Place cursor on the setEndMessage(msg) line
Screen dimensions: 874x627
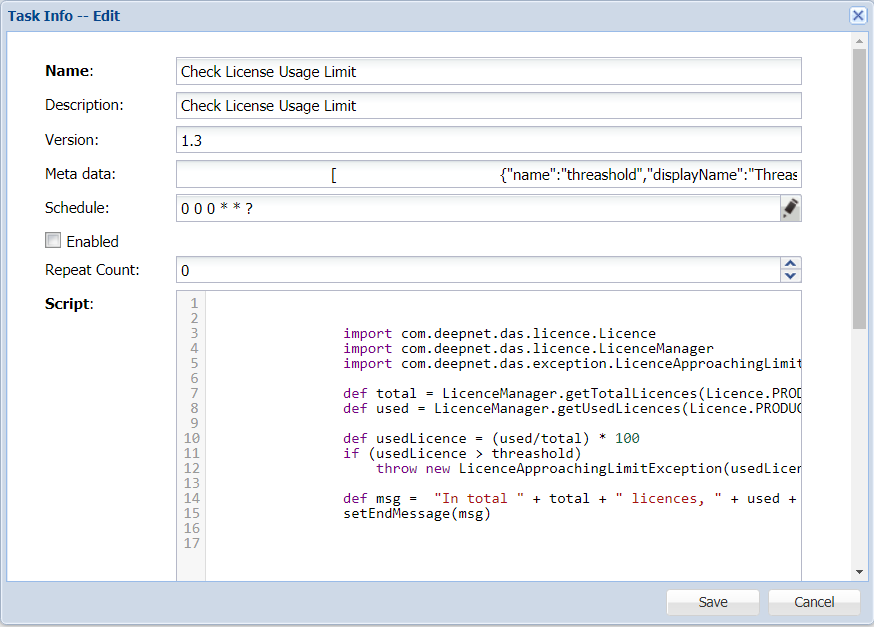tap(416, 514)
